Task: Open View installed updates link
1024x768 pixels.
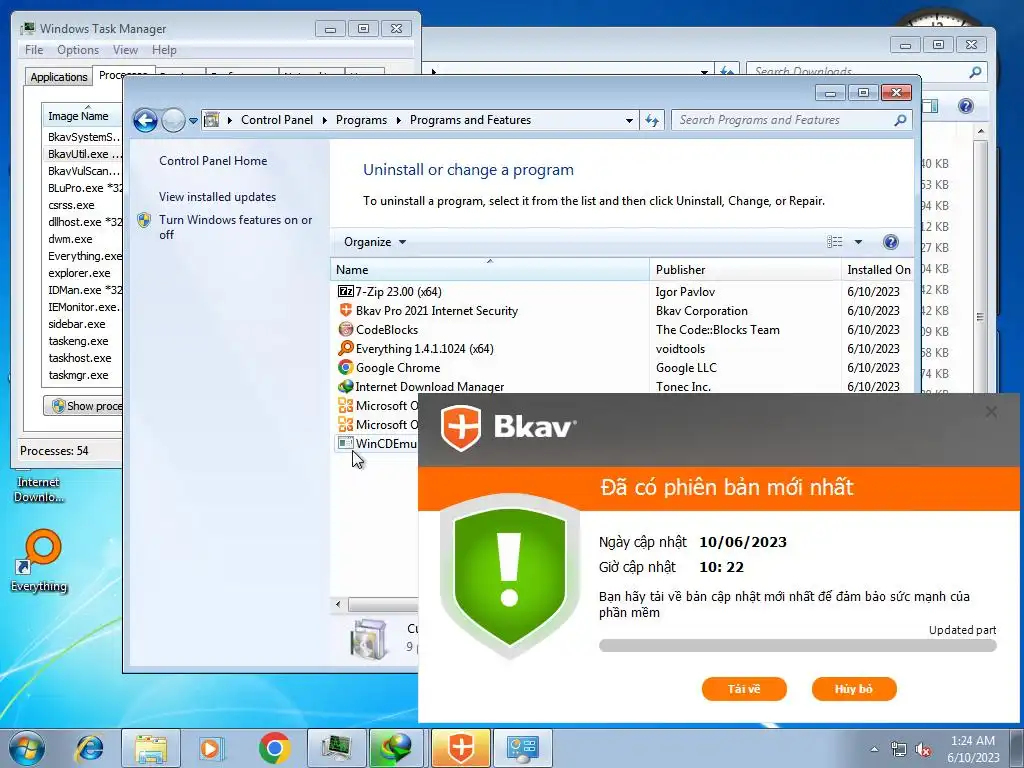Action: (217, 197)
